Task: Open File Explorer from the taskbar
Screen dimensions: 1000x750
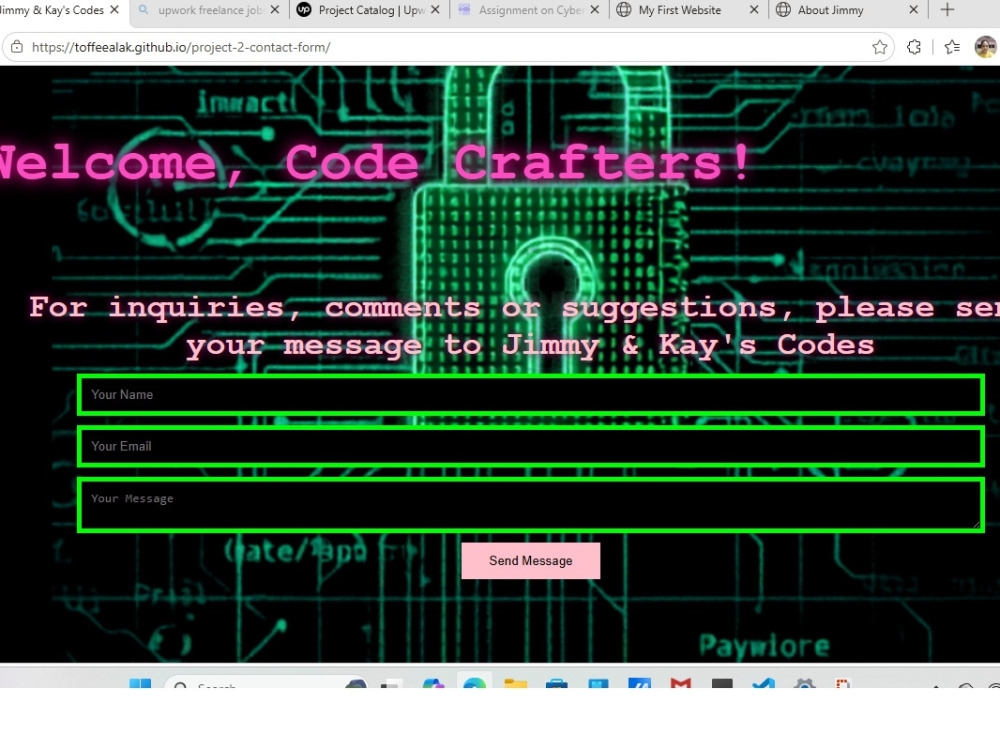Action: (x=515, y=683)
